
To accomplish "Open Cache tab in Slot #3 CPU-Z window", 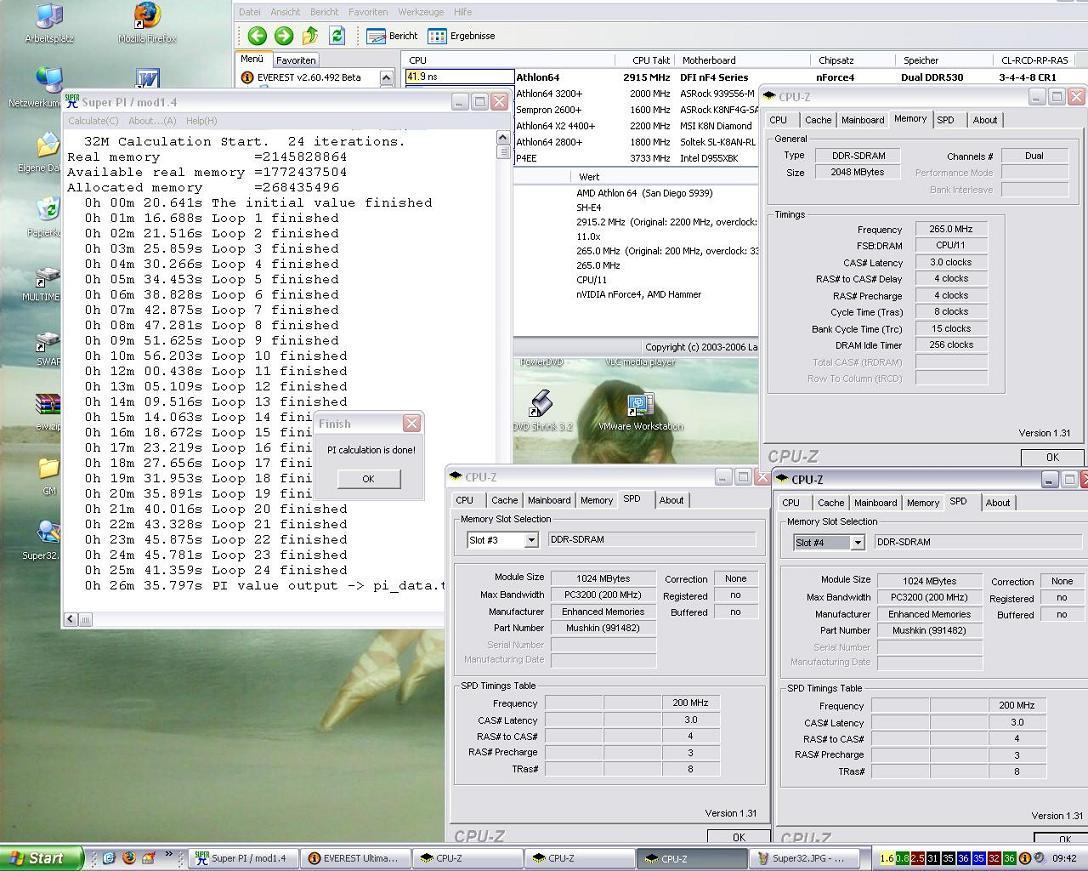I will [x=504, y=500].
